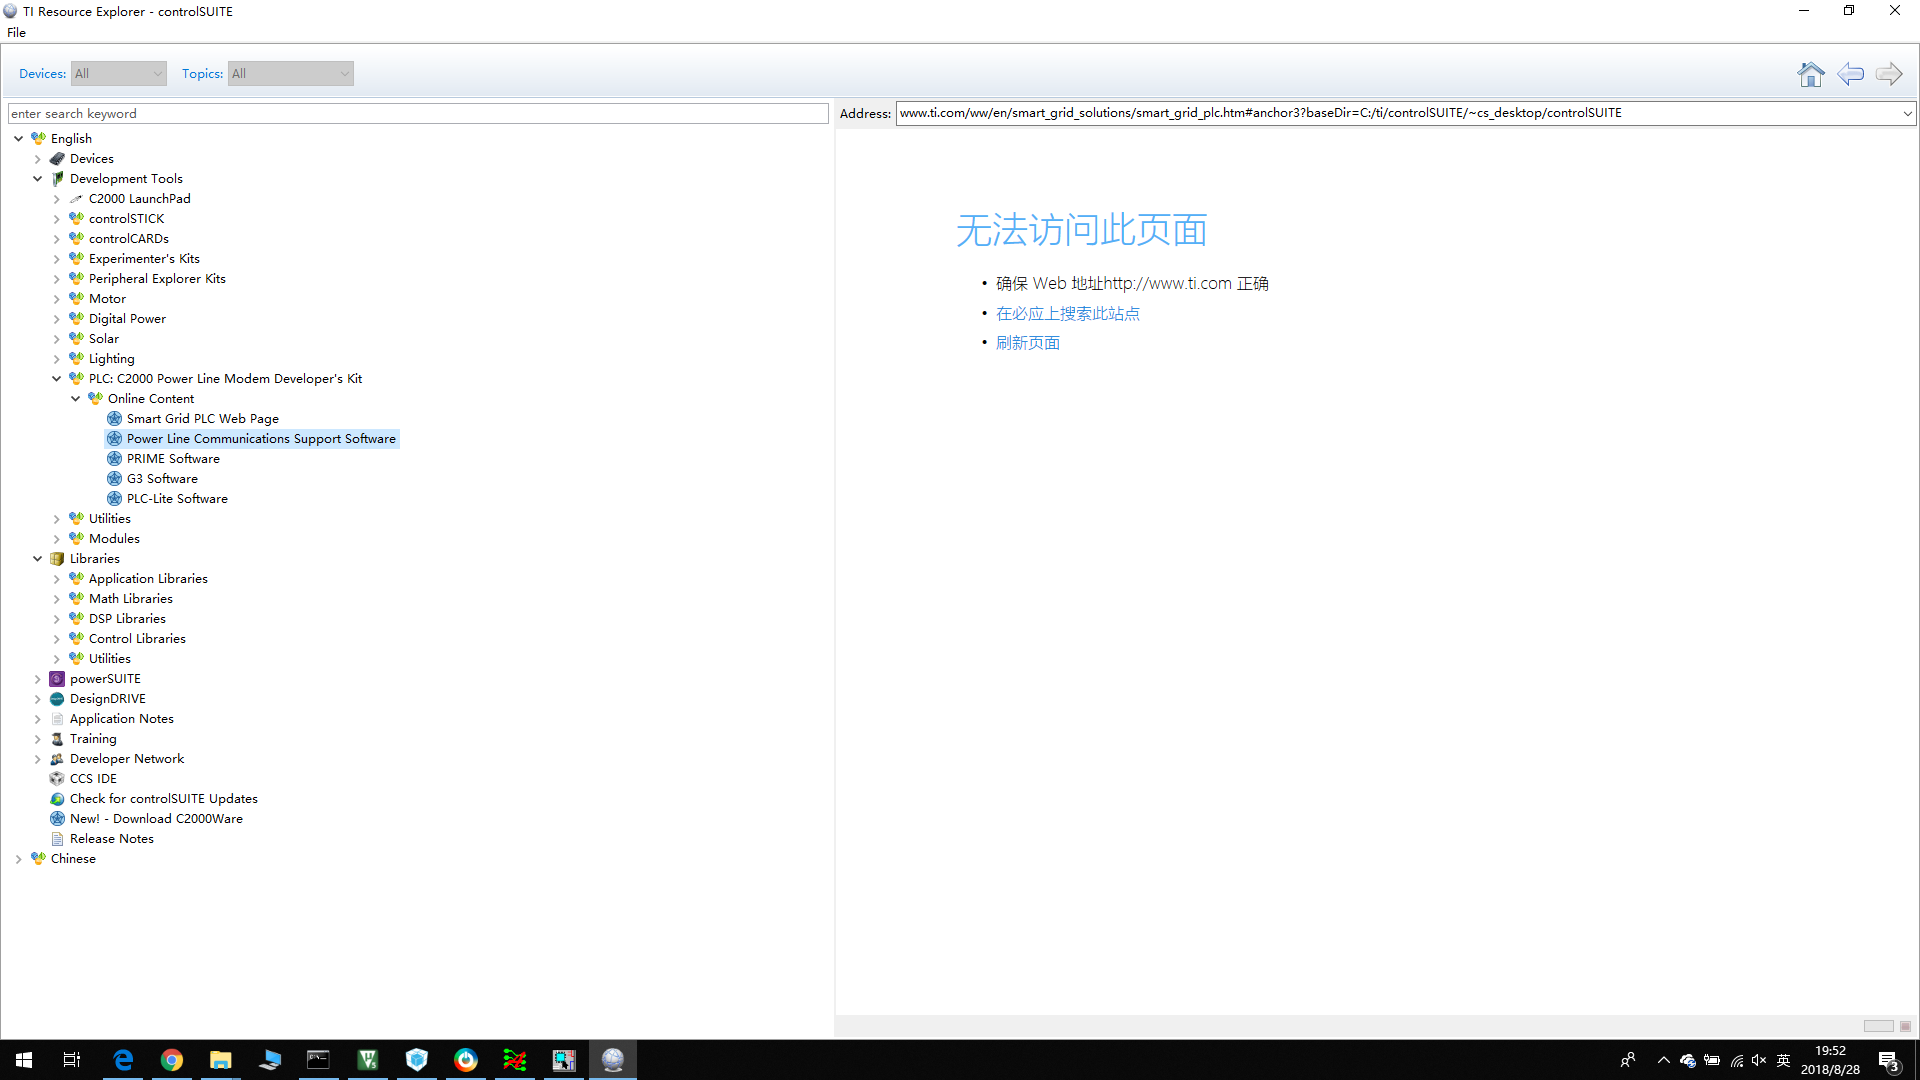Image resolution: width=1920 pixels, height=1080 pixels.
Task: Open the Topics filter dropdown
Action: click(x=290, y=74)
